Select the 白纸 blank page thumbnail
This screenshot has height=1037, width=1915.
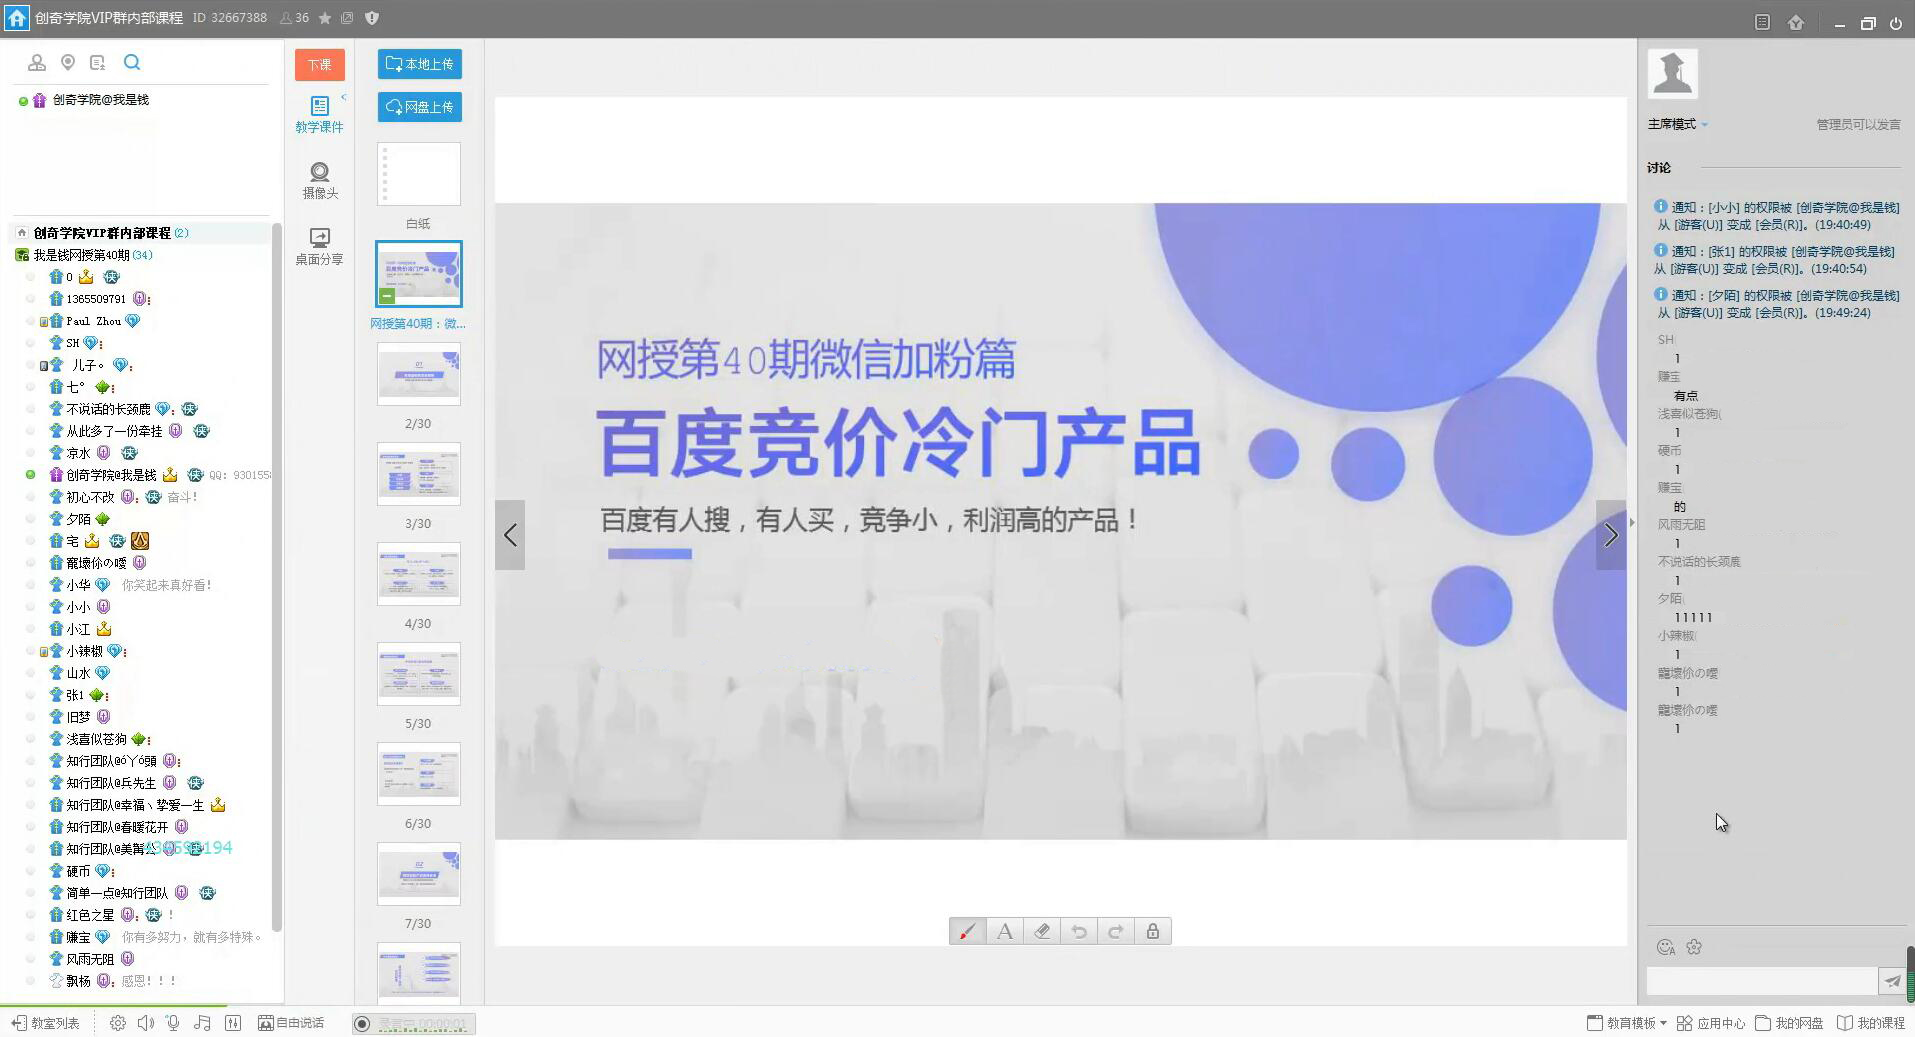click(418, 174)
